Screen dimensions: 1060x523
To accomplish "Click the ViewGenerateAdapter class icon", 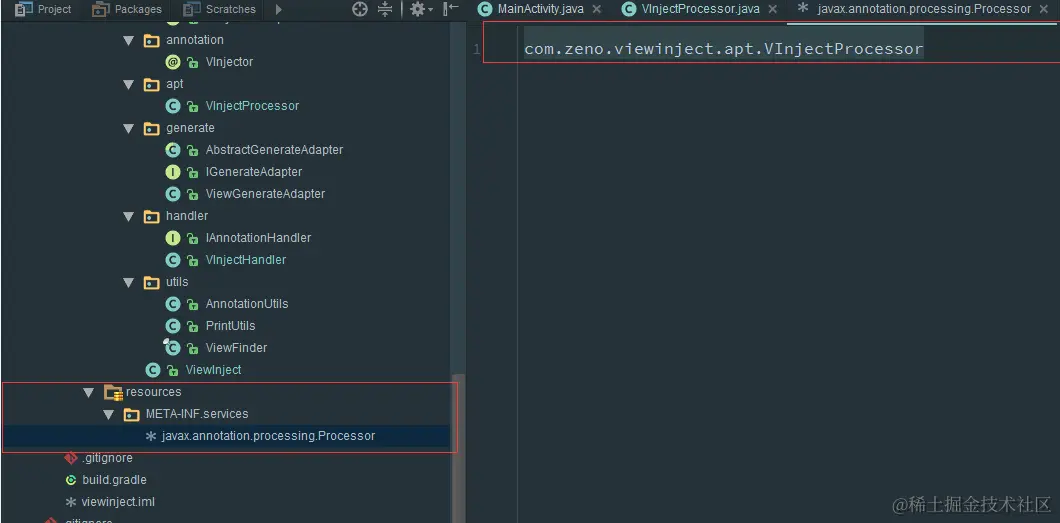I will [173, 194].
